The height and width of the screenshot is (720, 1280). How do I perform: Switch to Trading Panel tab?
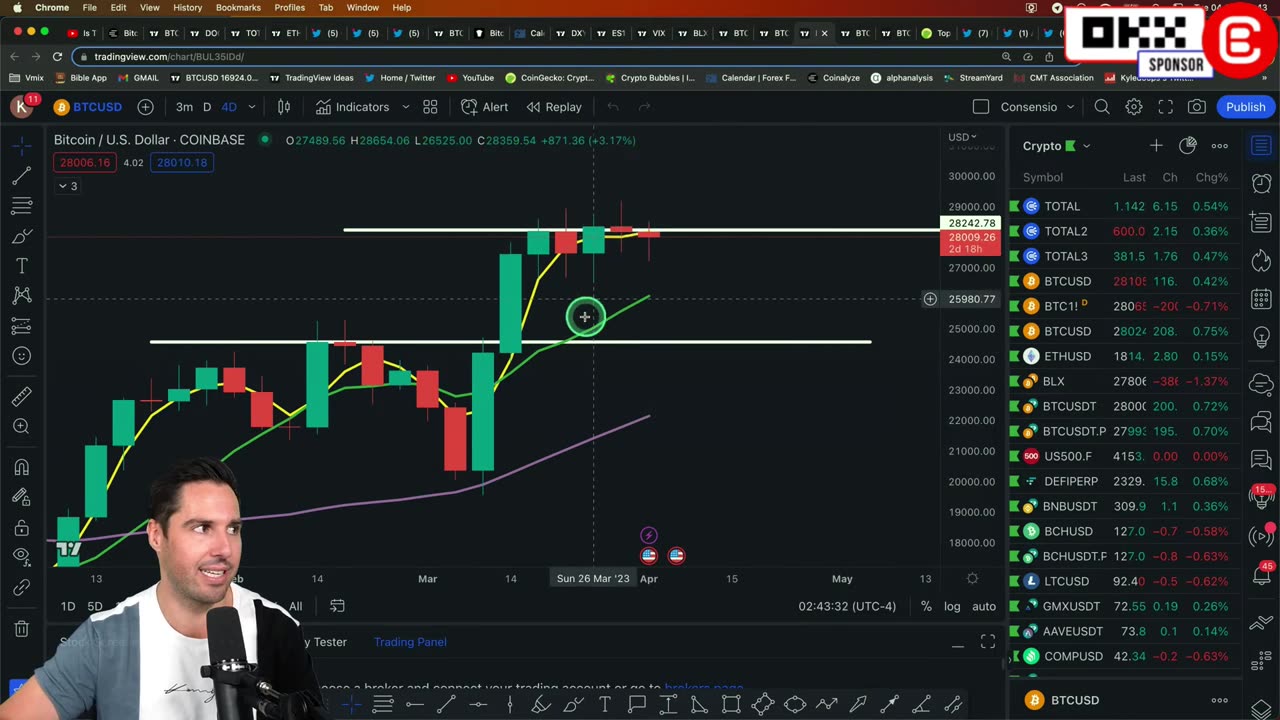pyautogui.click(x=410, y=642)
